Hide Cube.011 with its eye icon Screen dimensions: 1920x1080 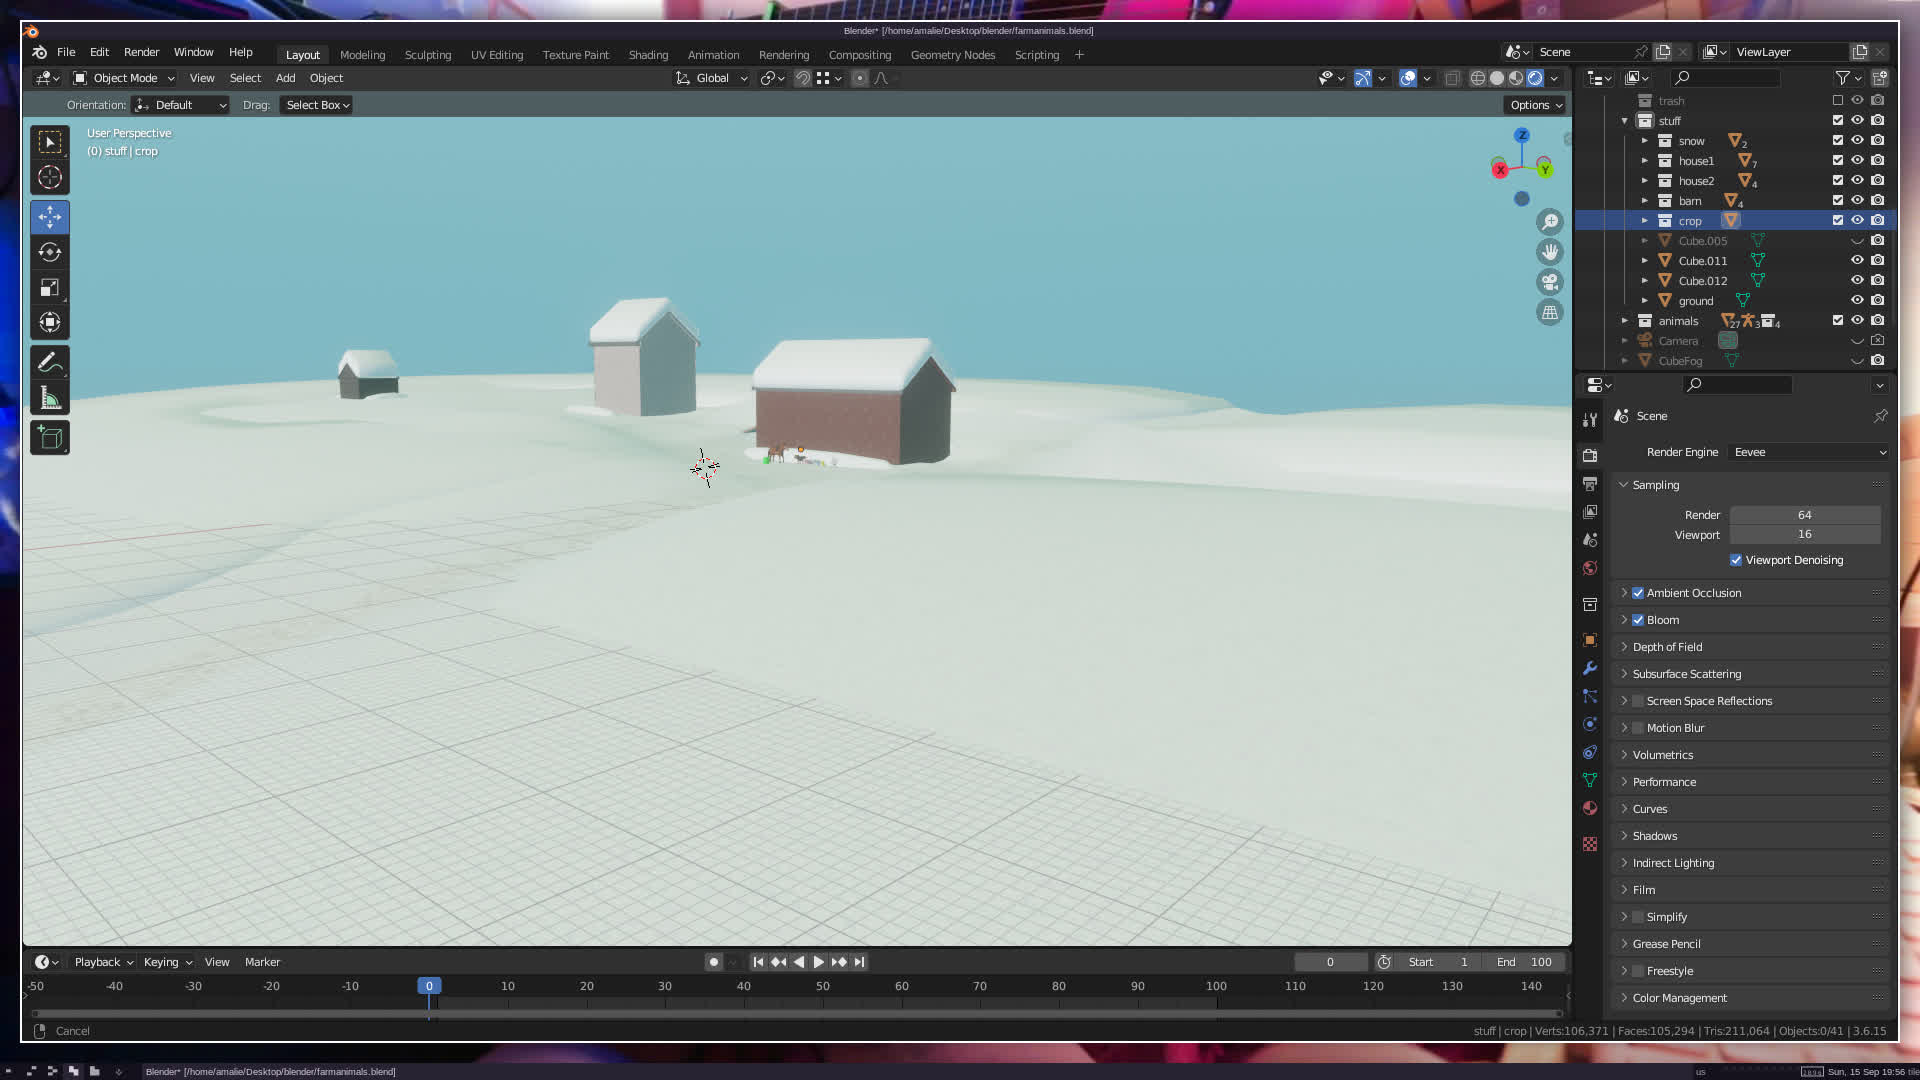1857,260
